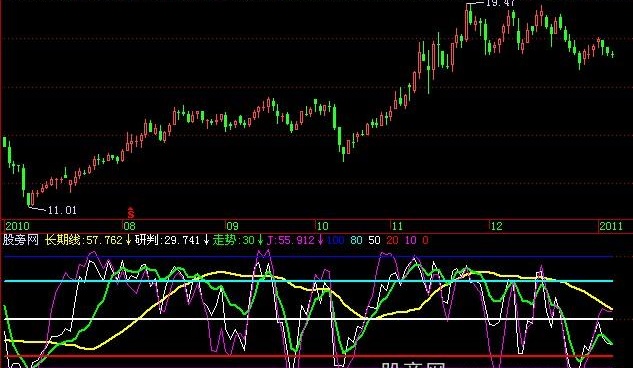Click the white 50 level label
This screenshot has width=633, height=368.
(x=374, y=240)
